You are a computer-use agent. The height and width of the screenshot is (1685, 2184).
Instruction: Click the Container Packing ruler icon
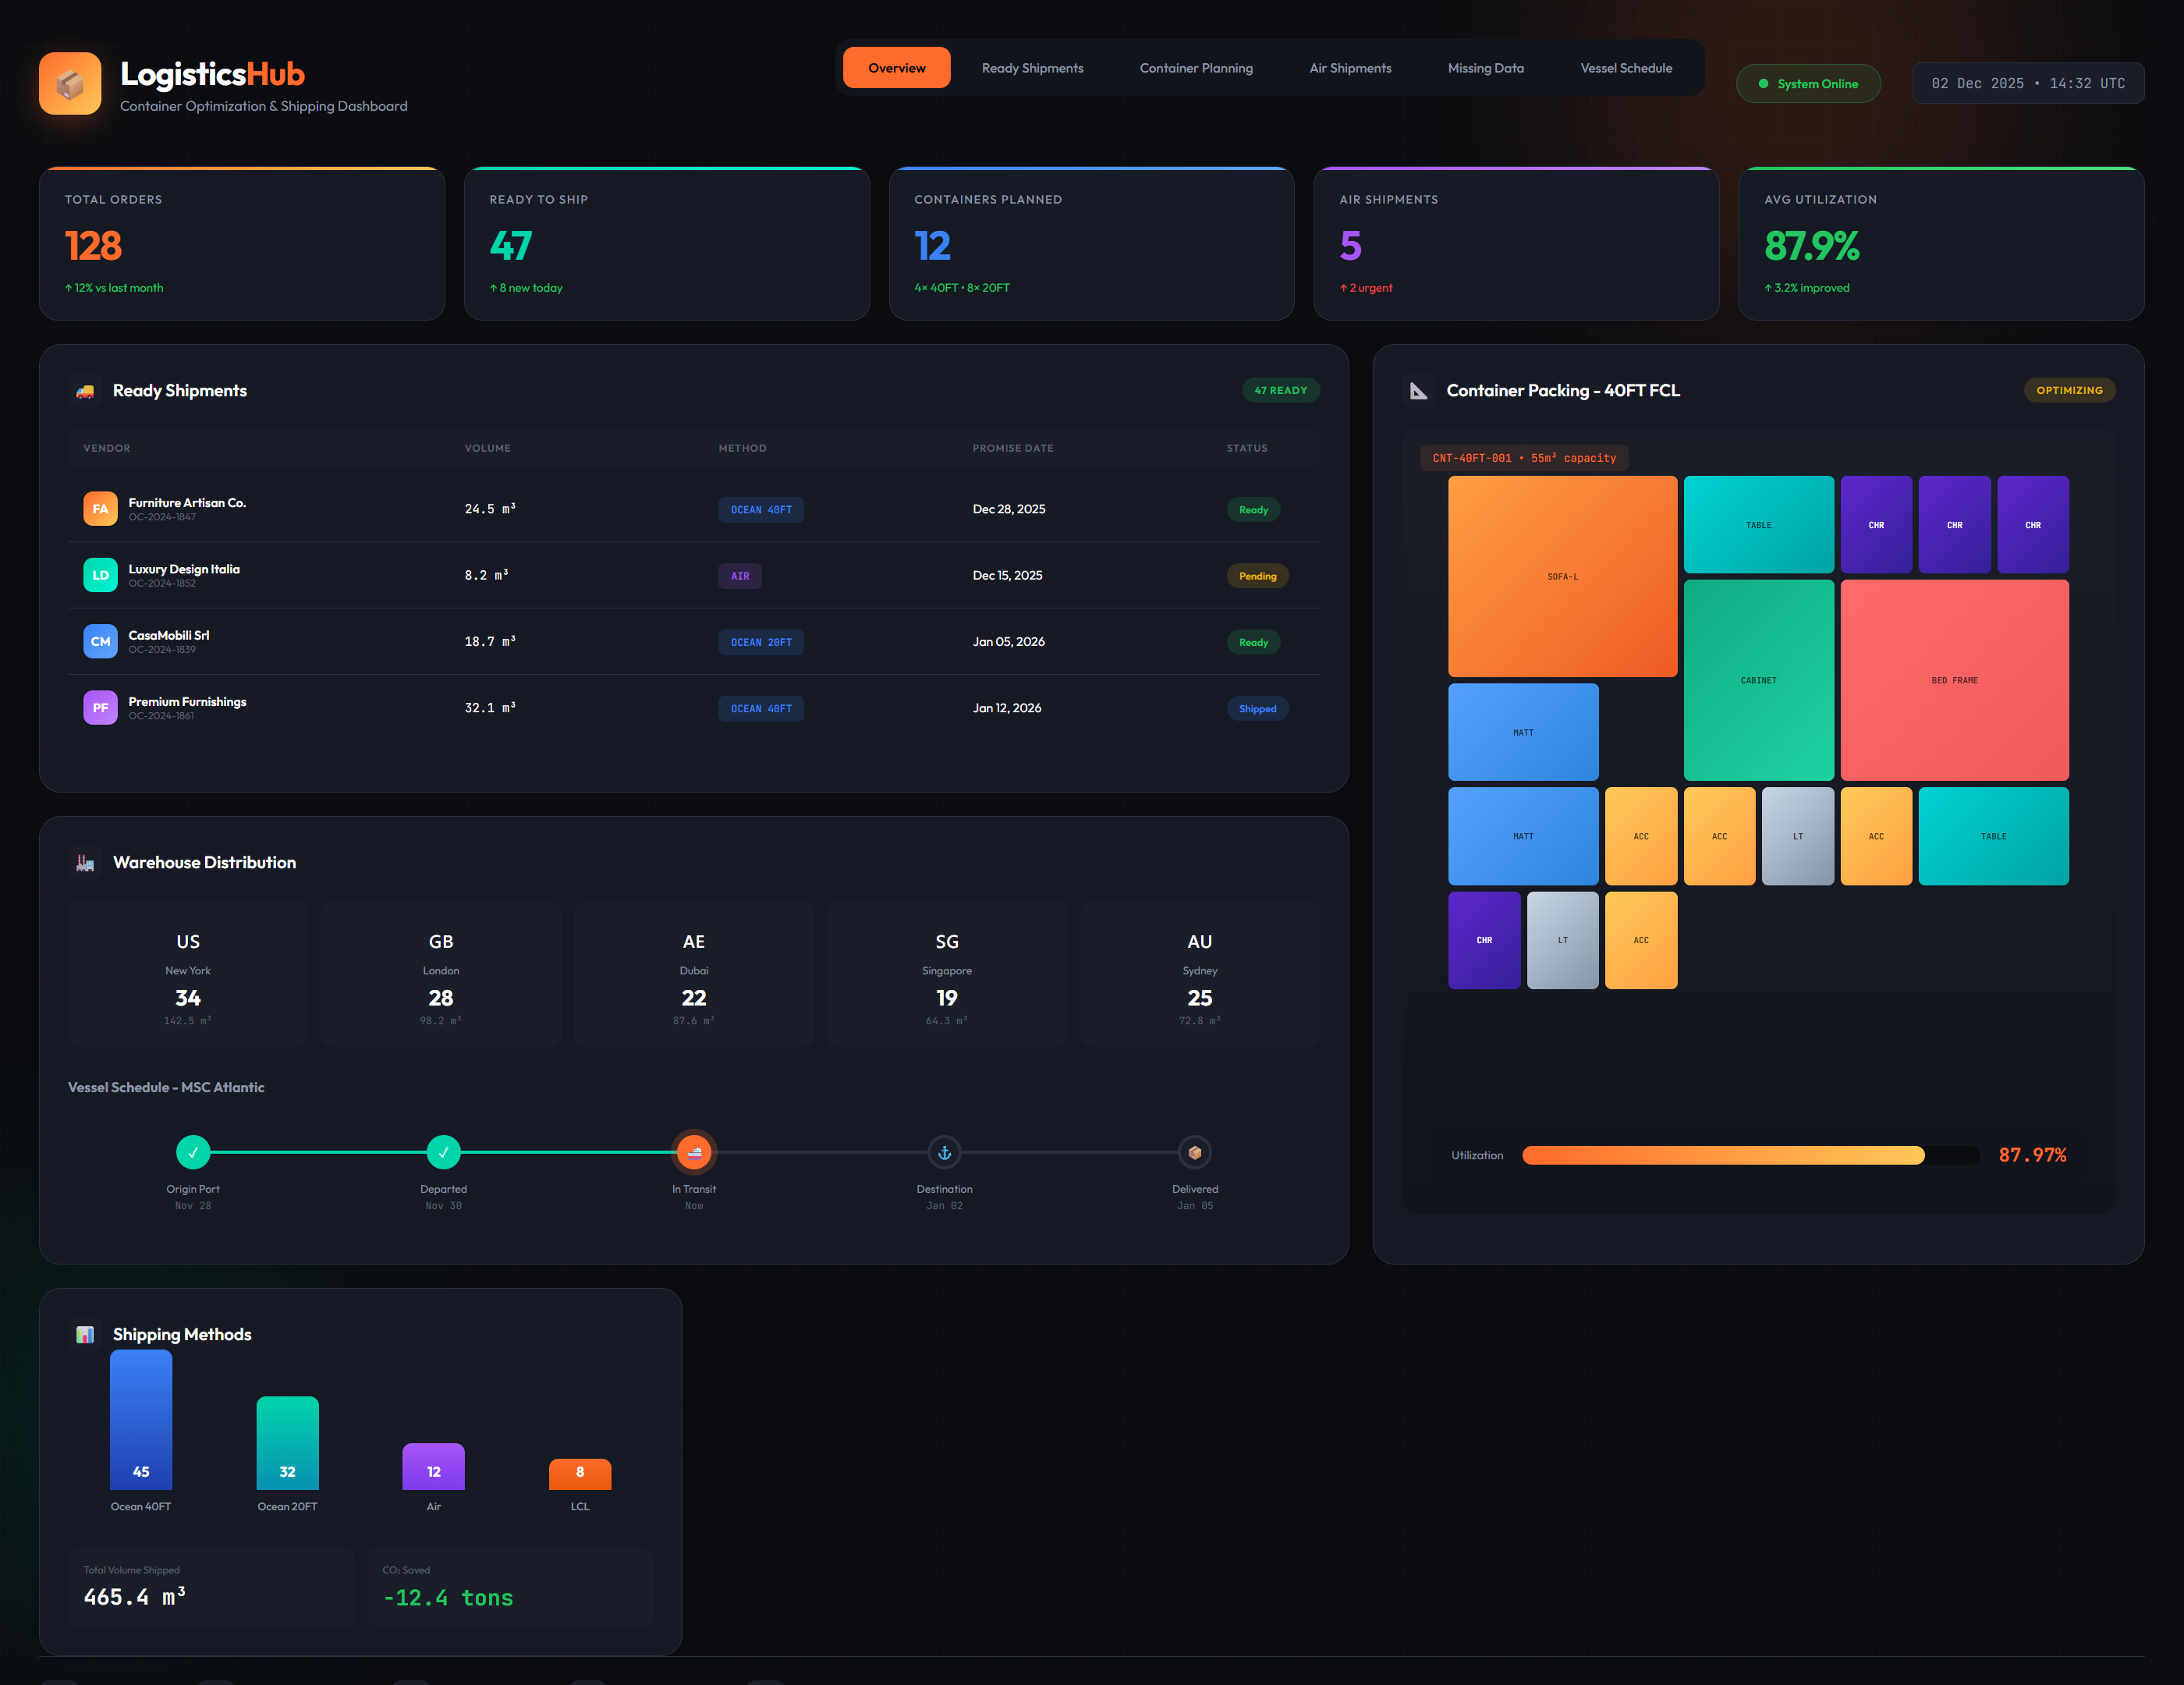pos(1418,391)
